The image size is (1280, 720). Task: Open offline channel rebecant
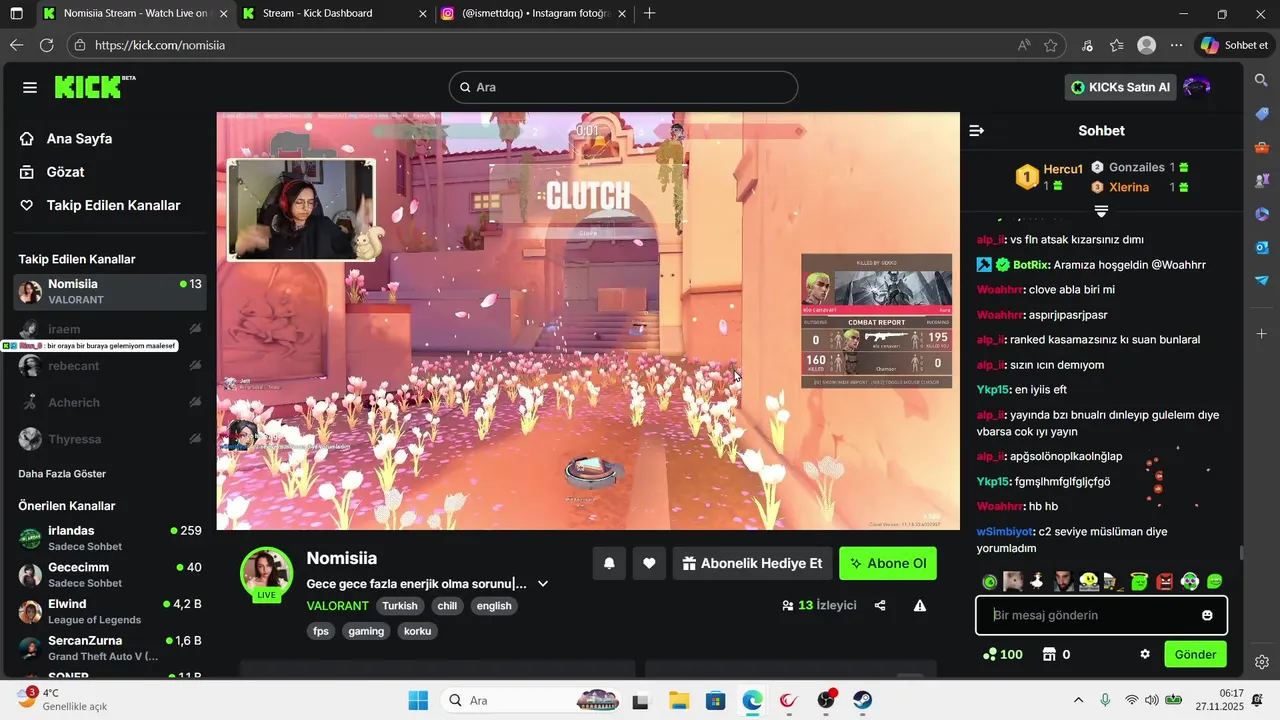[111, 365]
